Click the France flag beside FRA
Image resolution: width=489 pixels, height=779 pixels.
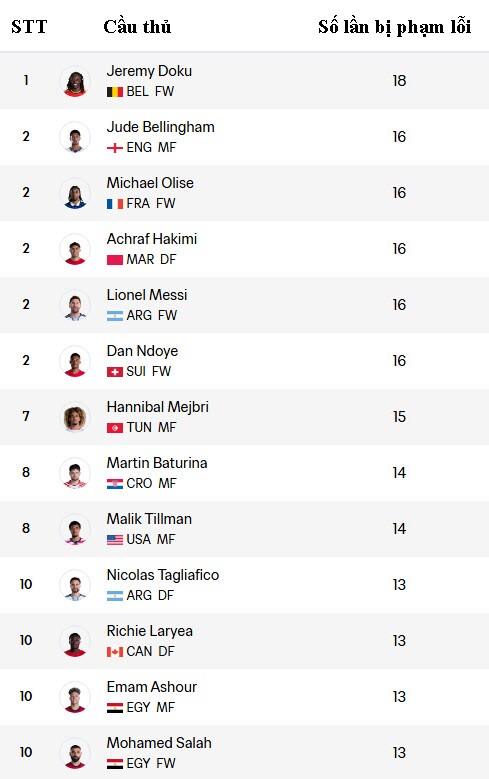coord(115,204)
